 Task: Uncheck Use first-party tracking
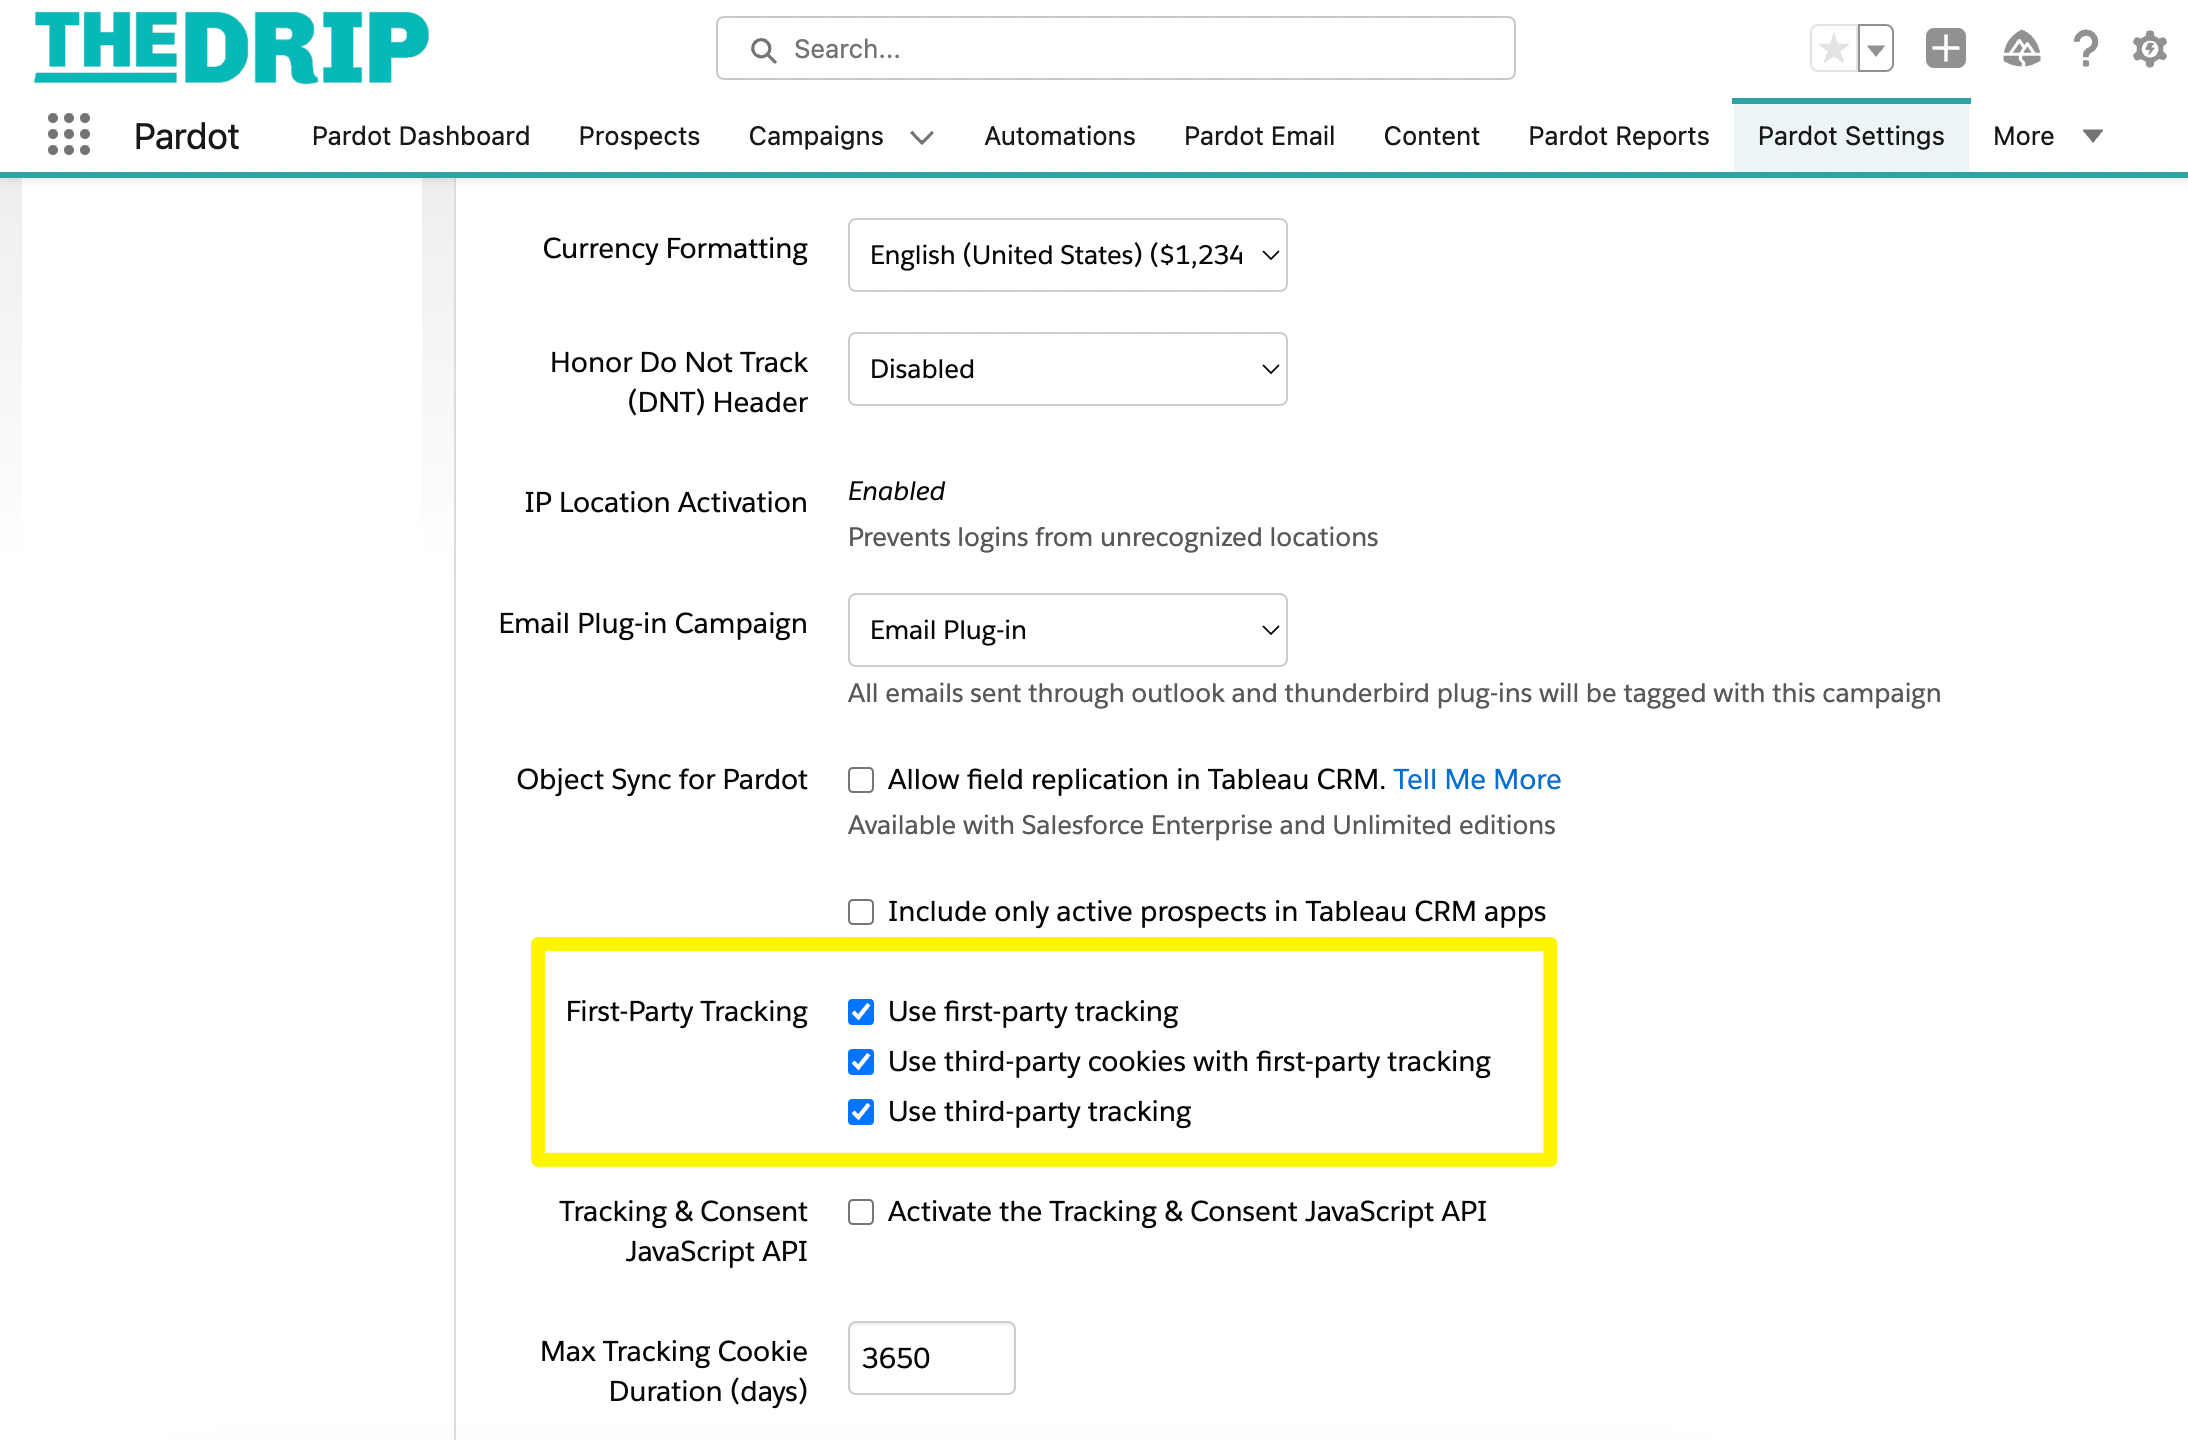coord(861,1012)
